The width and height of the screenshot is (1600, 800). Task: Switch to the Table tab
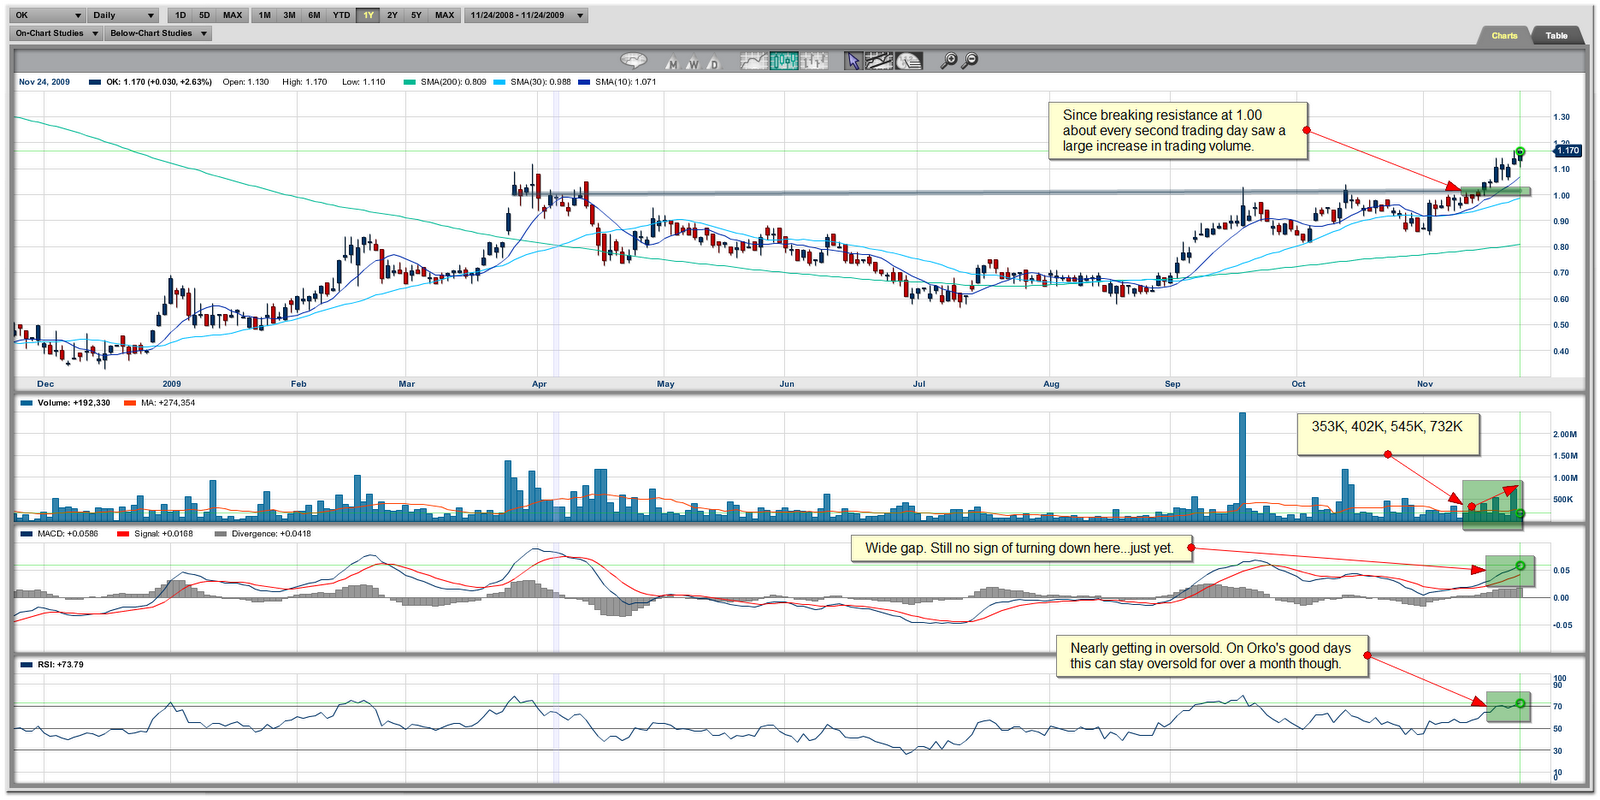tap(1557, 35)
